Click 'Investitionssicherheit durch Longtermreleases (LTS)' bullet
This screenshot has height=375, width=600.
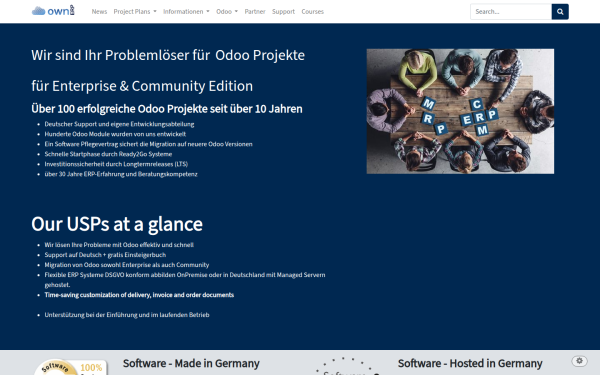116,164
